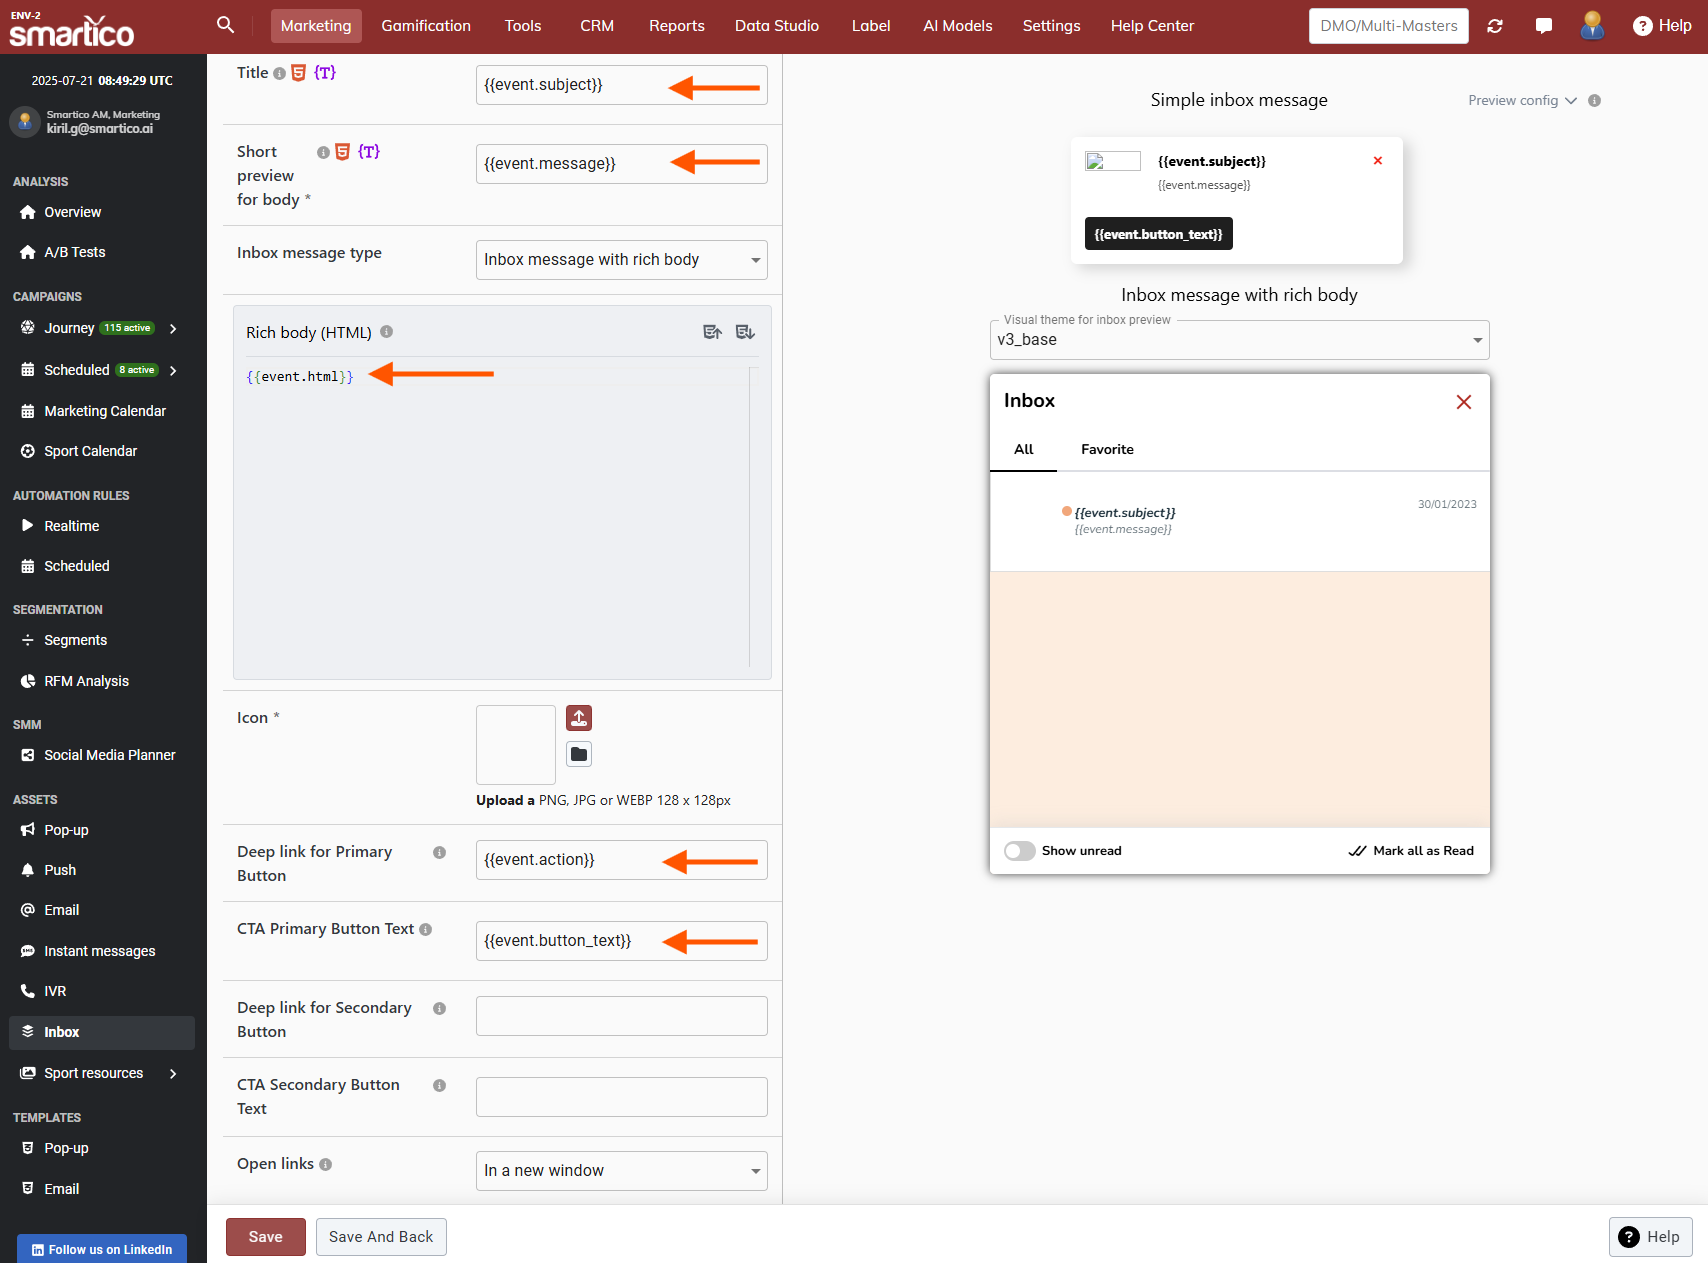Open the Visual theme v3_base dropdown
1708x1263 pixels.
[1239, 340]
